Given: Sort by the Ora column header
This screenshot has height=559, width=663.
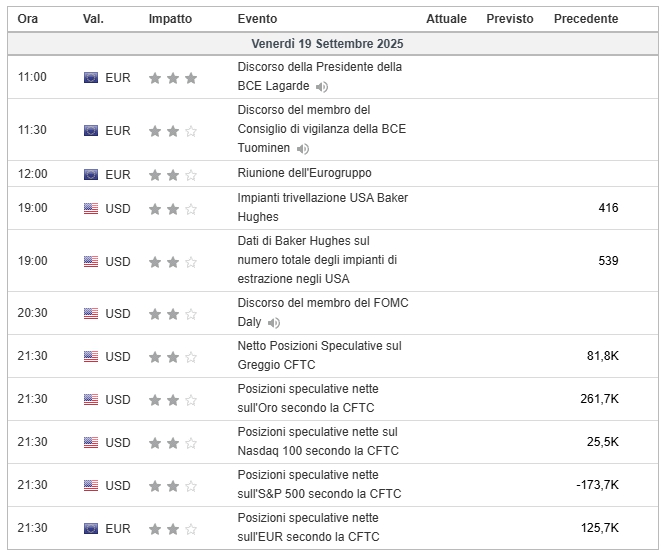Looking at the screenshot, I should tap(28, 19).
